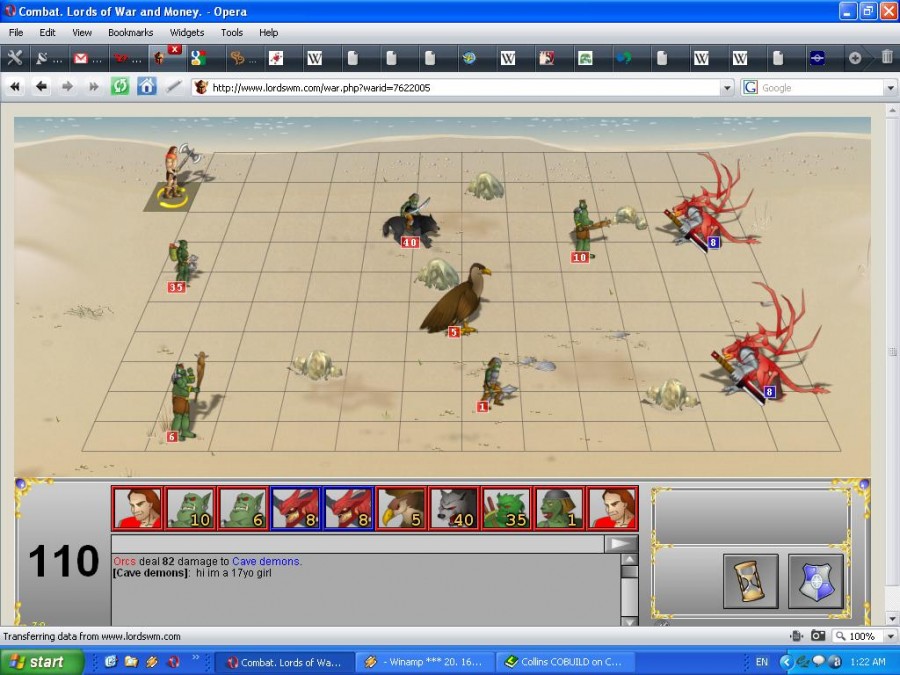Expand the Quick Launch overflow chevron
This screenshot has height=675, width=900.
(x=195, y=658)
